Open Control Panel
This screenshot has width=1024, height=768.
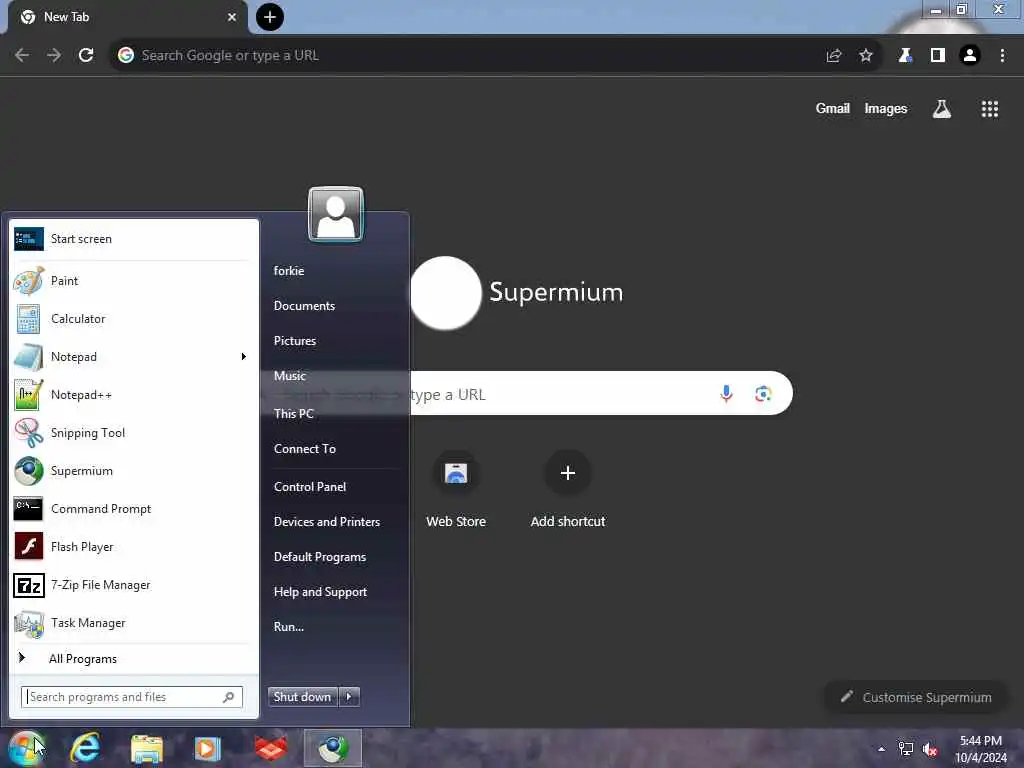click(310, 487)
